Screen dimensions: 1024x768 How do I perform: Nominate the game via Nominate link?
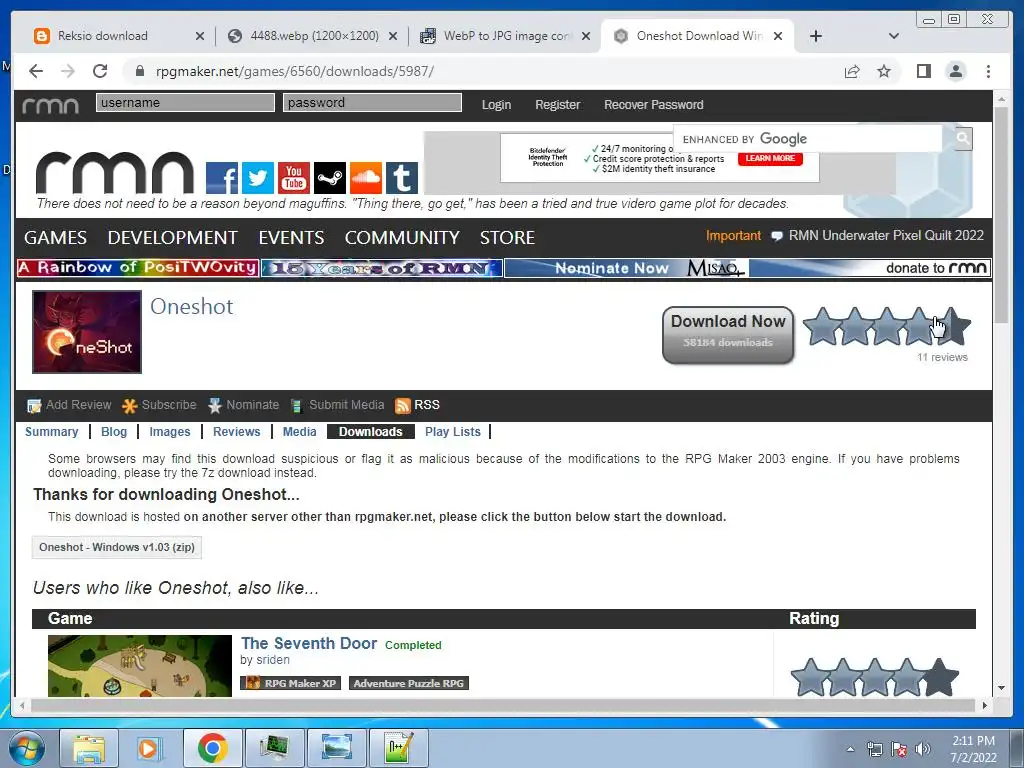[244, 405]
